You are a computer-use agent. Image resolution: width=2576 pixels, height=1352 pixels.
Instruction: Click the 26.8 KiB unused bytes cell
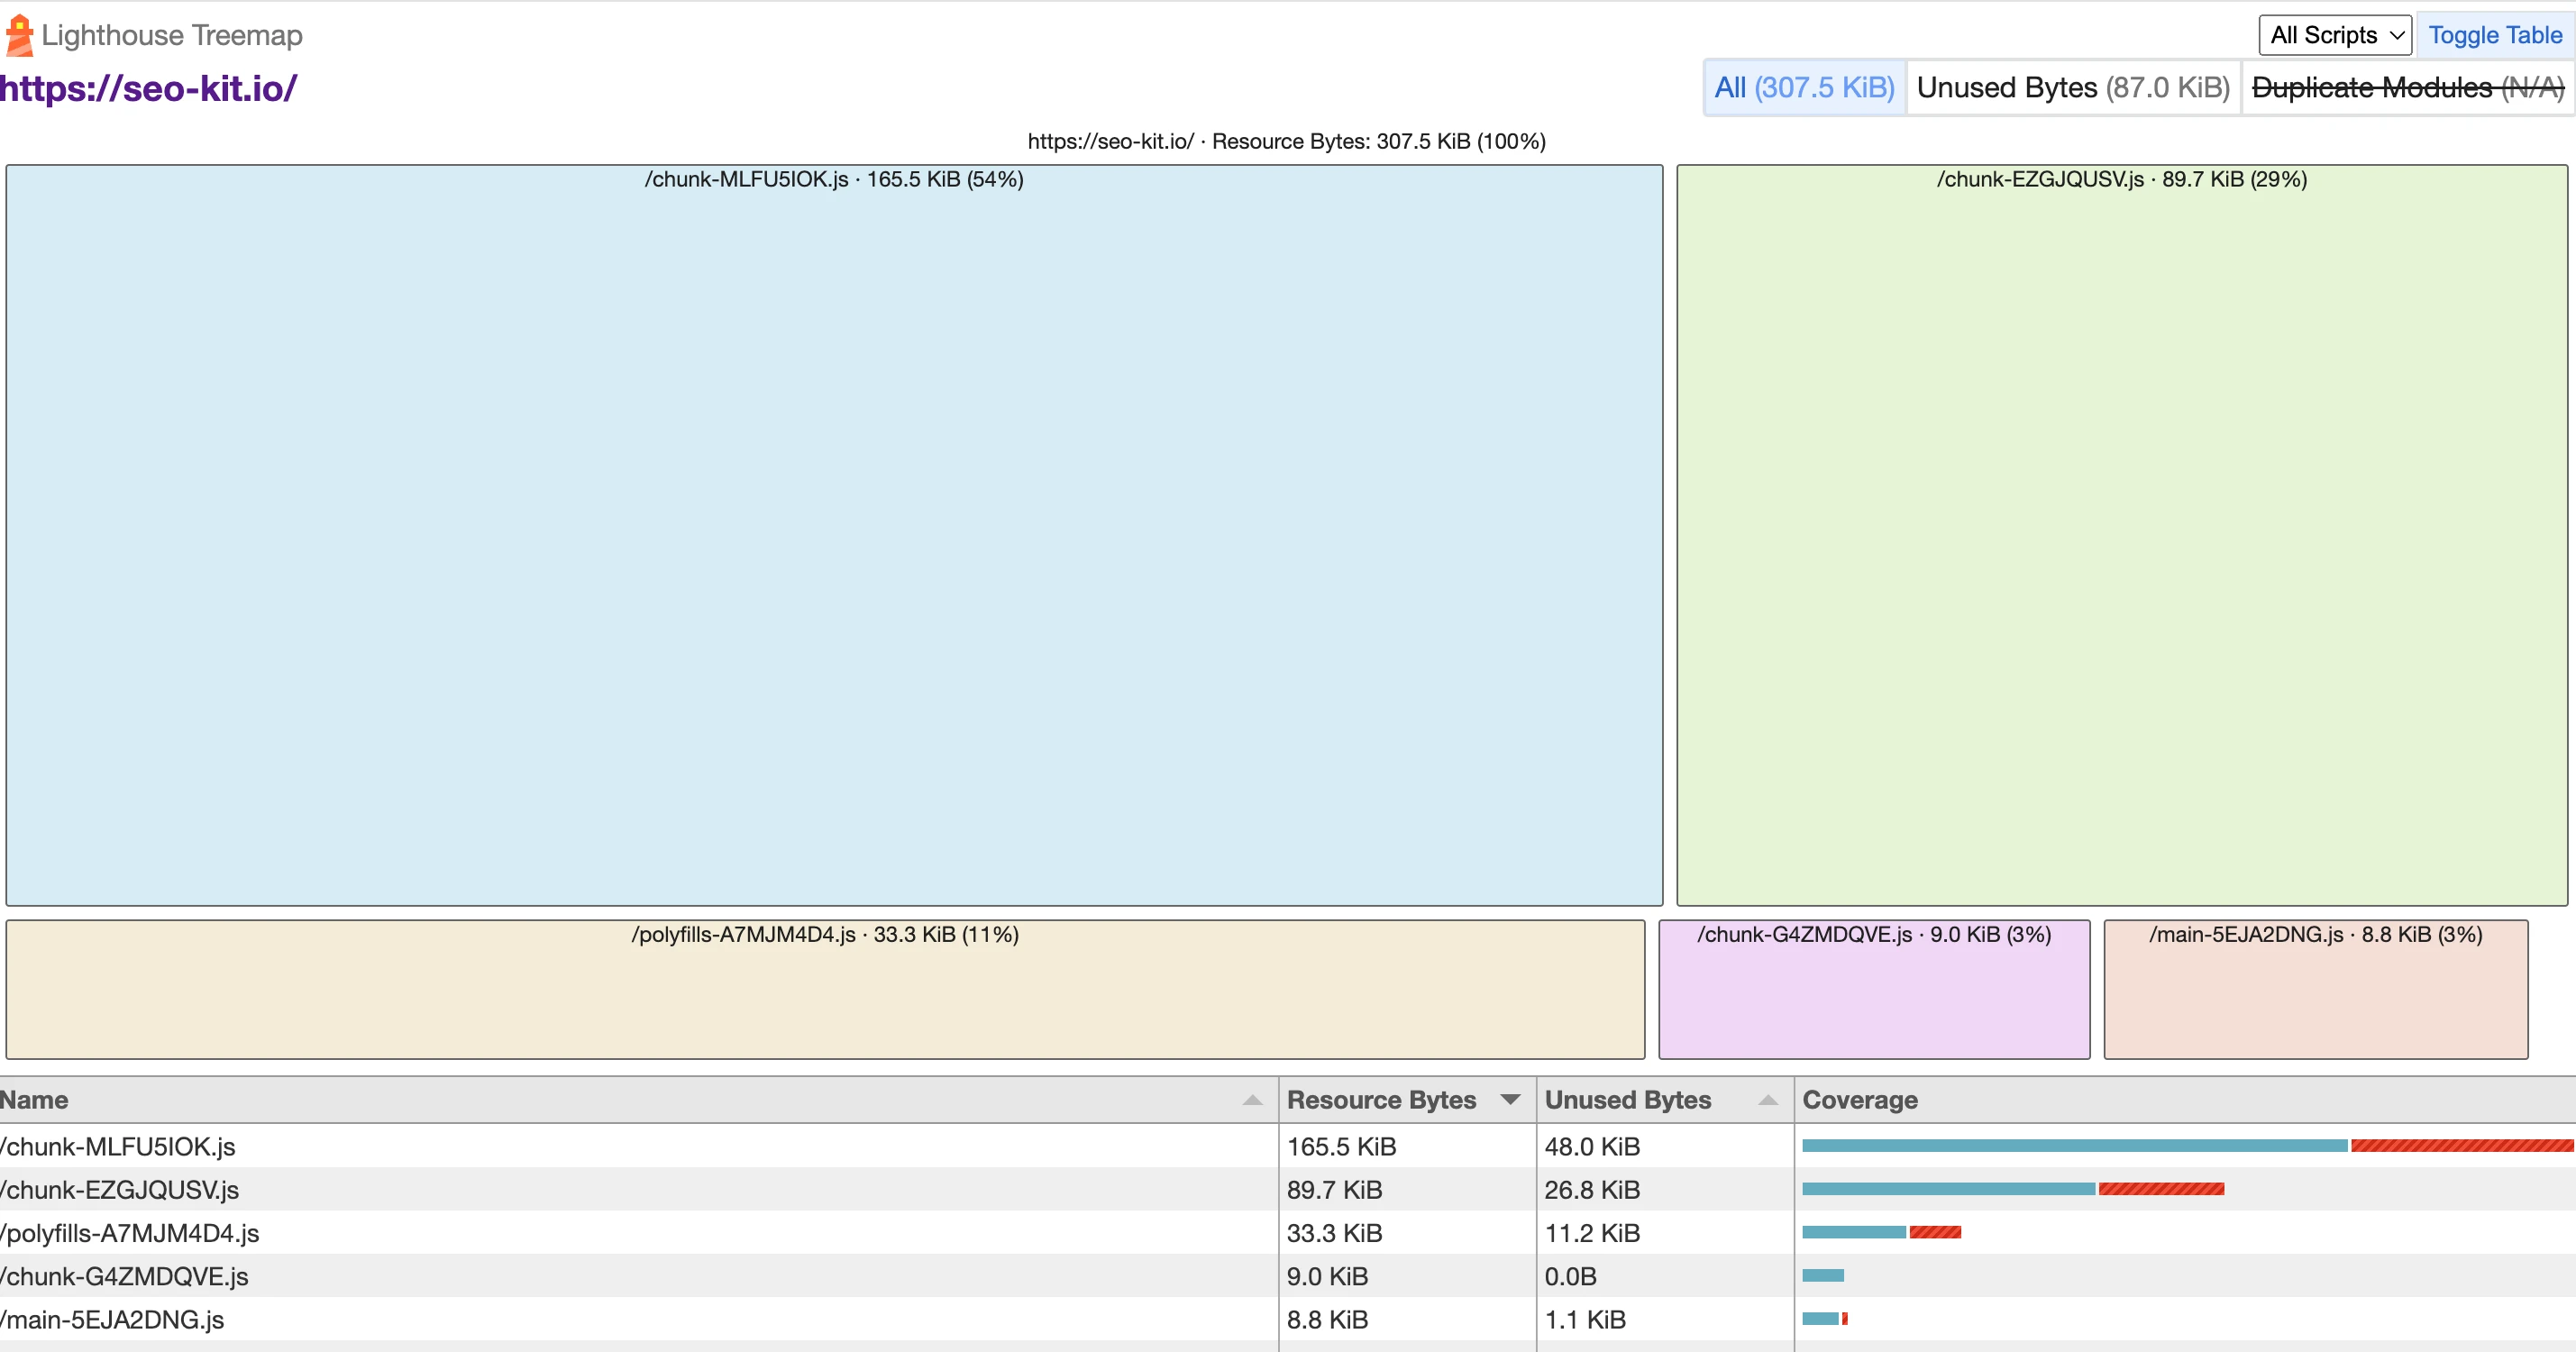click(1665, 1189)
